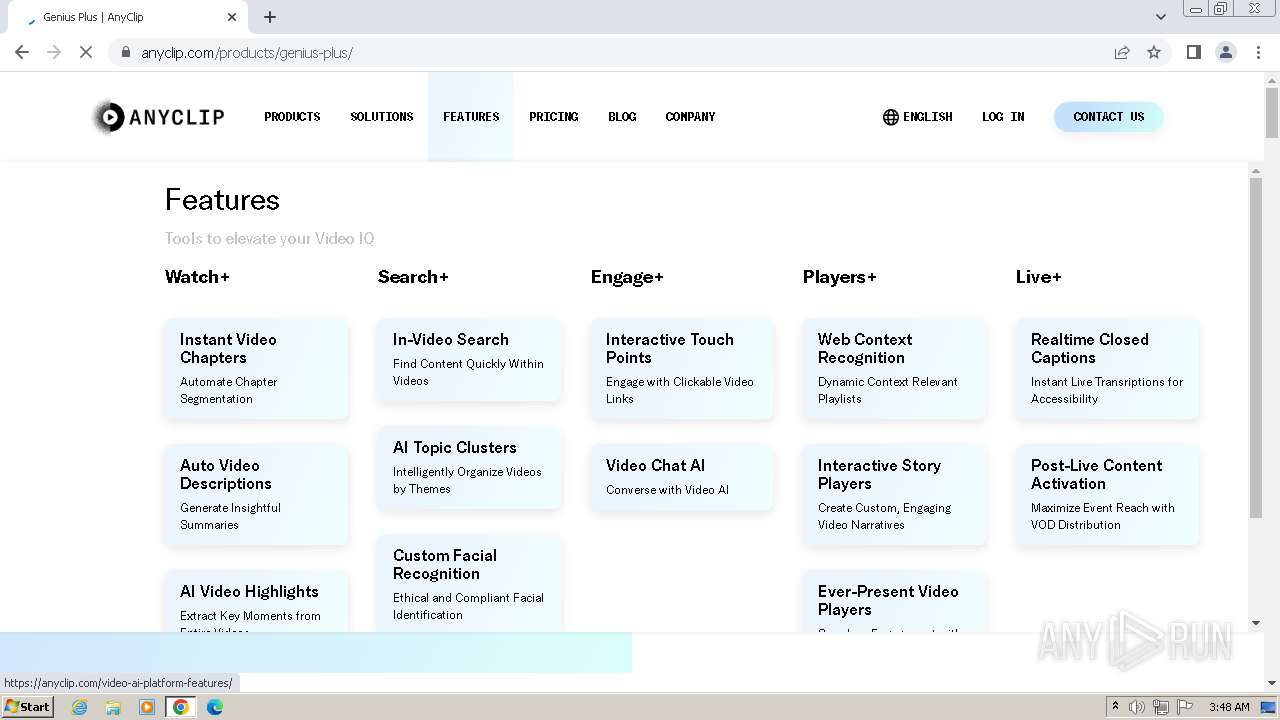
Task: Open Video Chat AI card
Action: pos(682,477)
